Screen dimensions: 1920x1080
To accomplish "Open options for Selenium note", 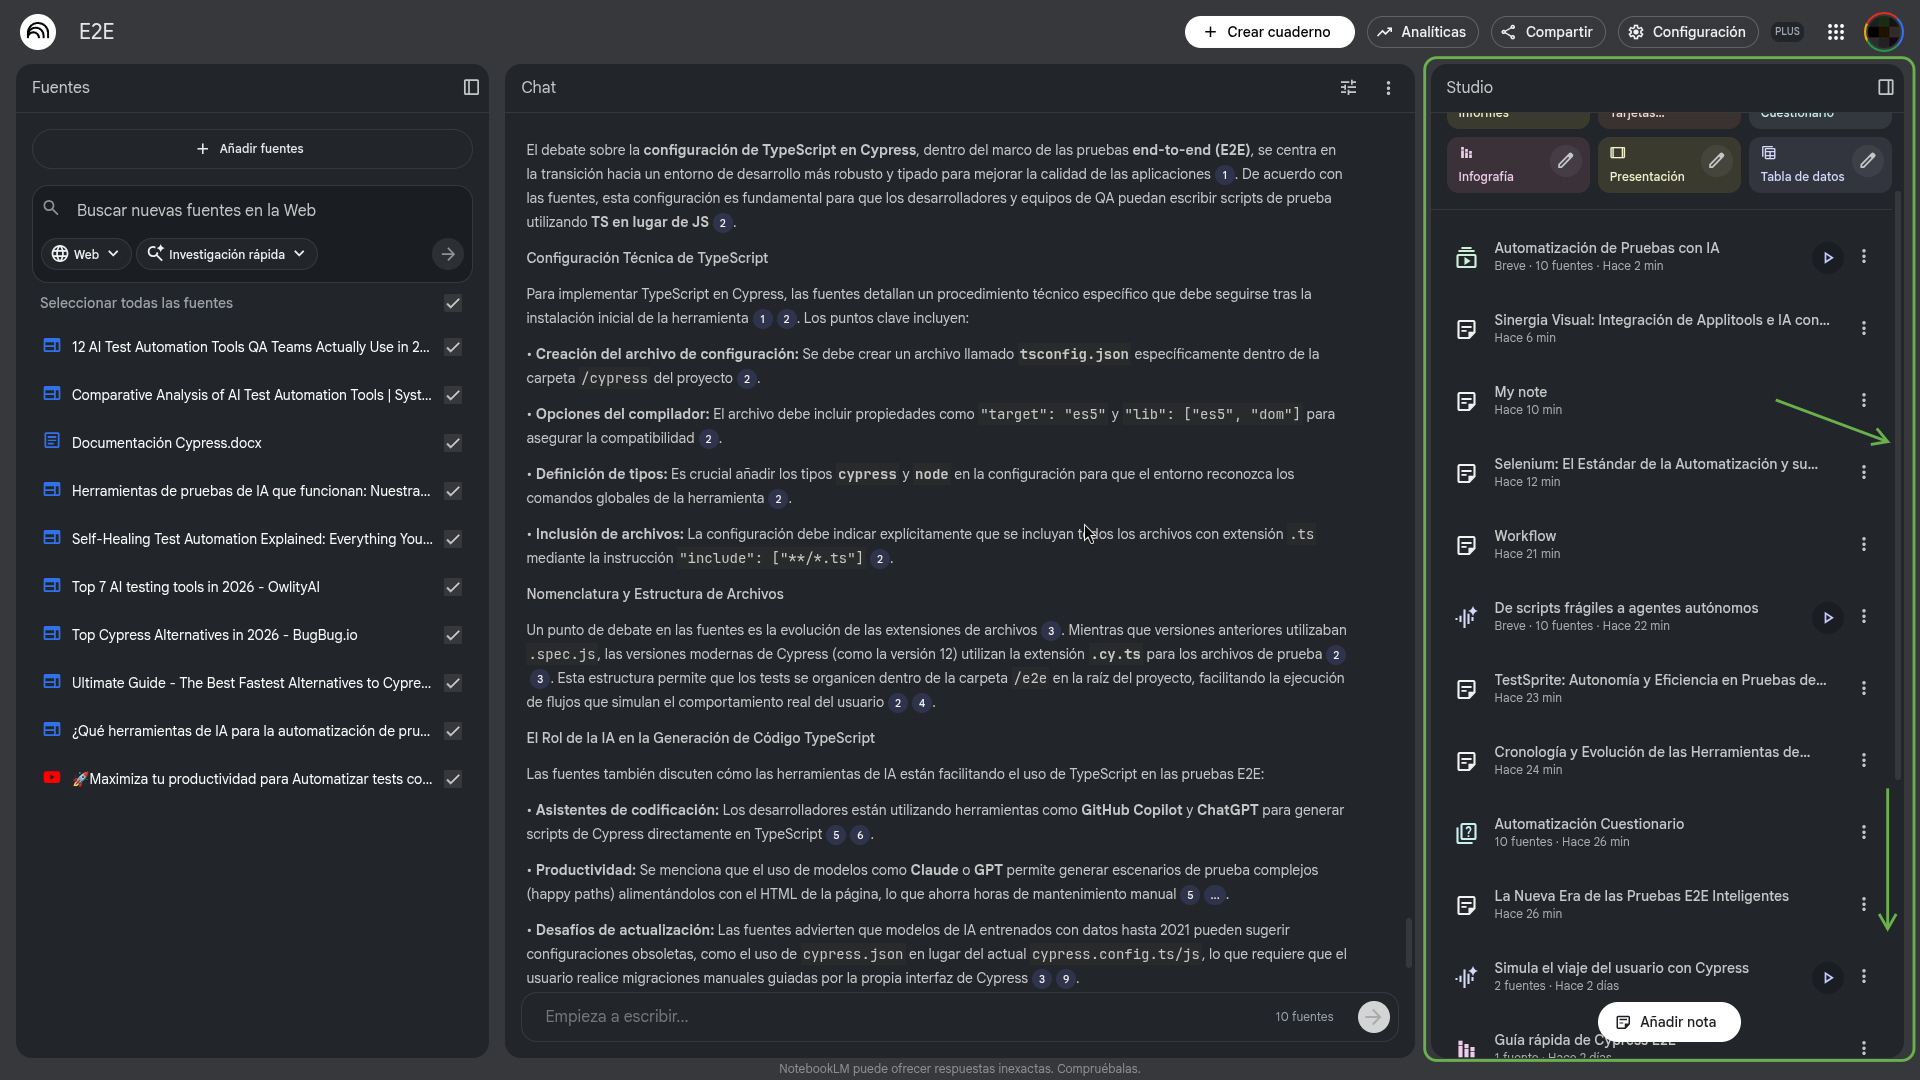I will pyautogui.click(x=1863, y=472).
